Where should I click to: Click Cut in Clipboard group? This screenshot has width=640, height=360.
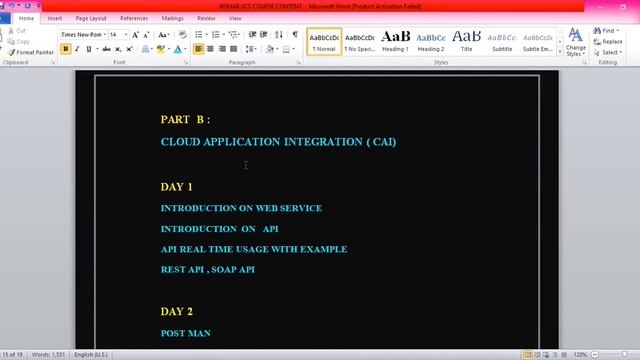click(17, 31)
